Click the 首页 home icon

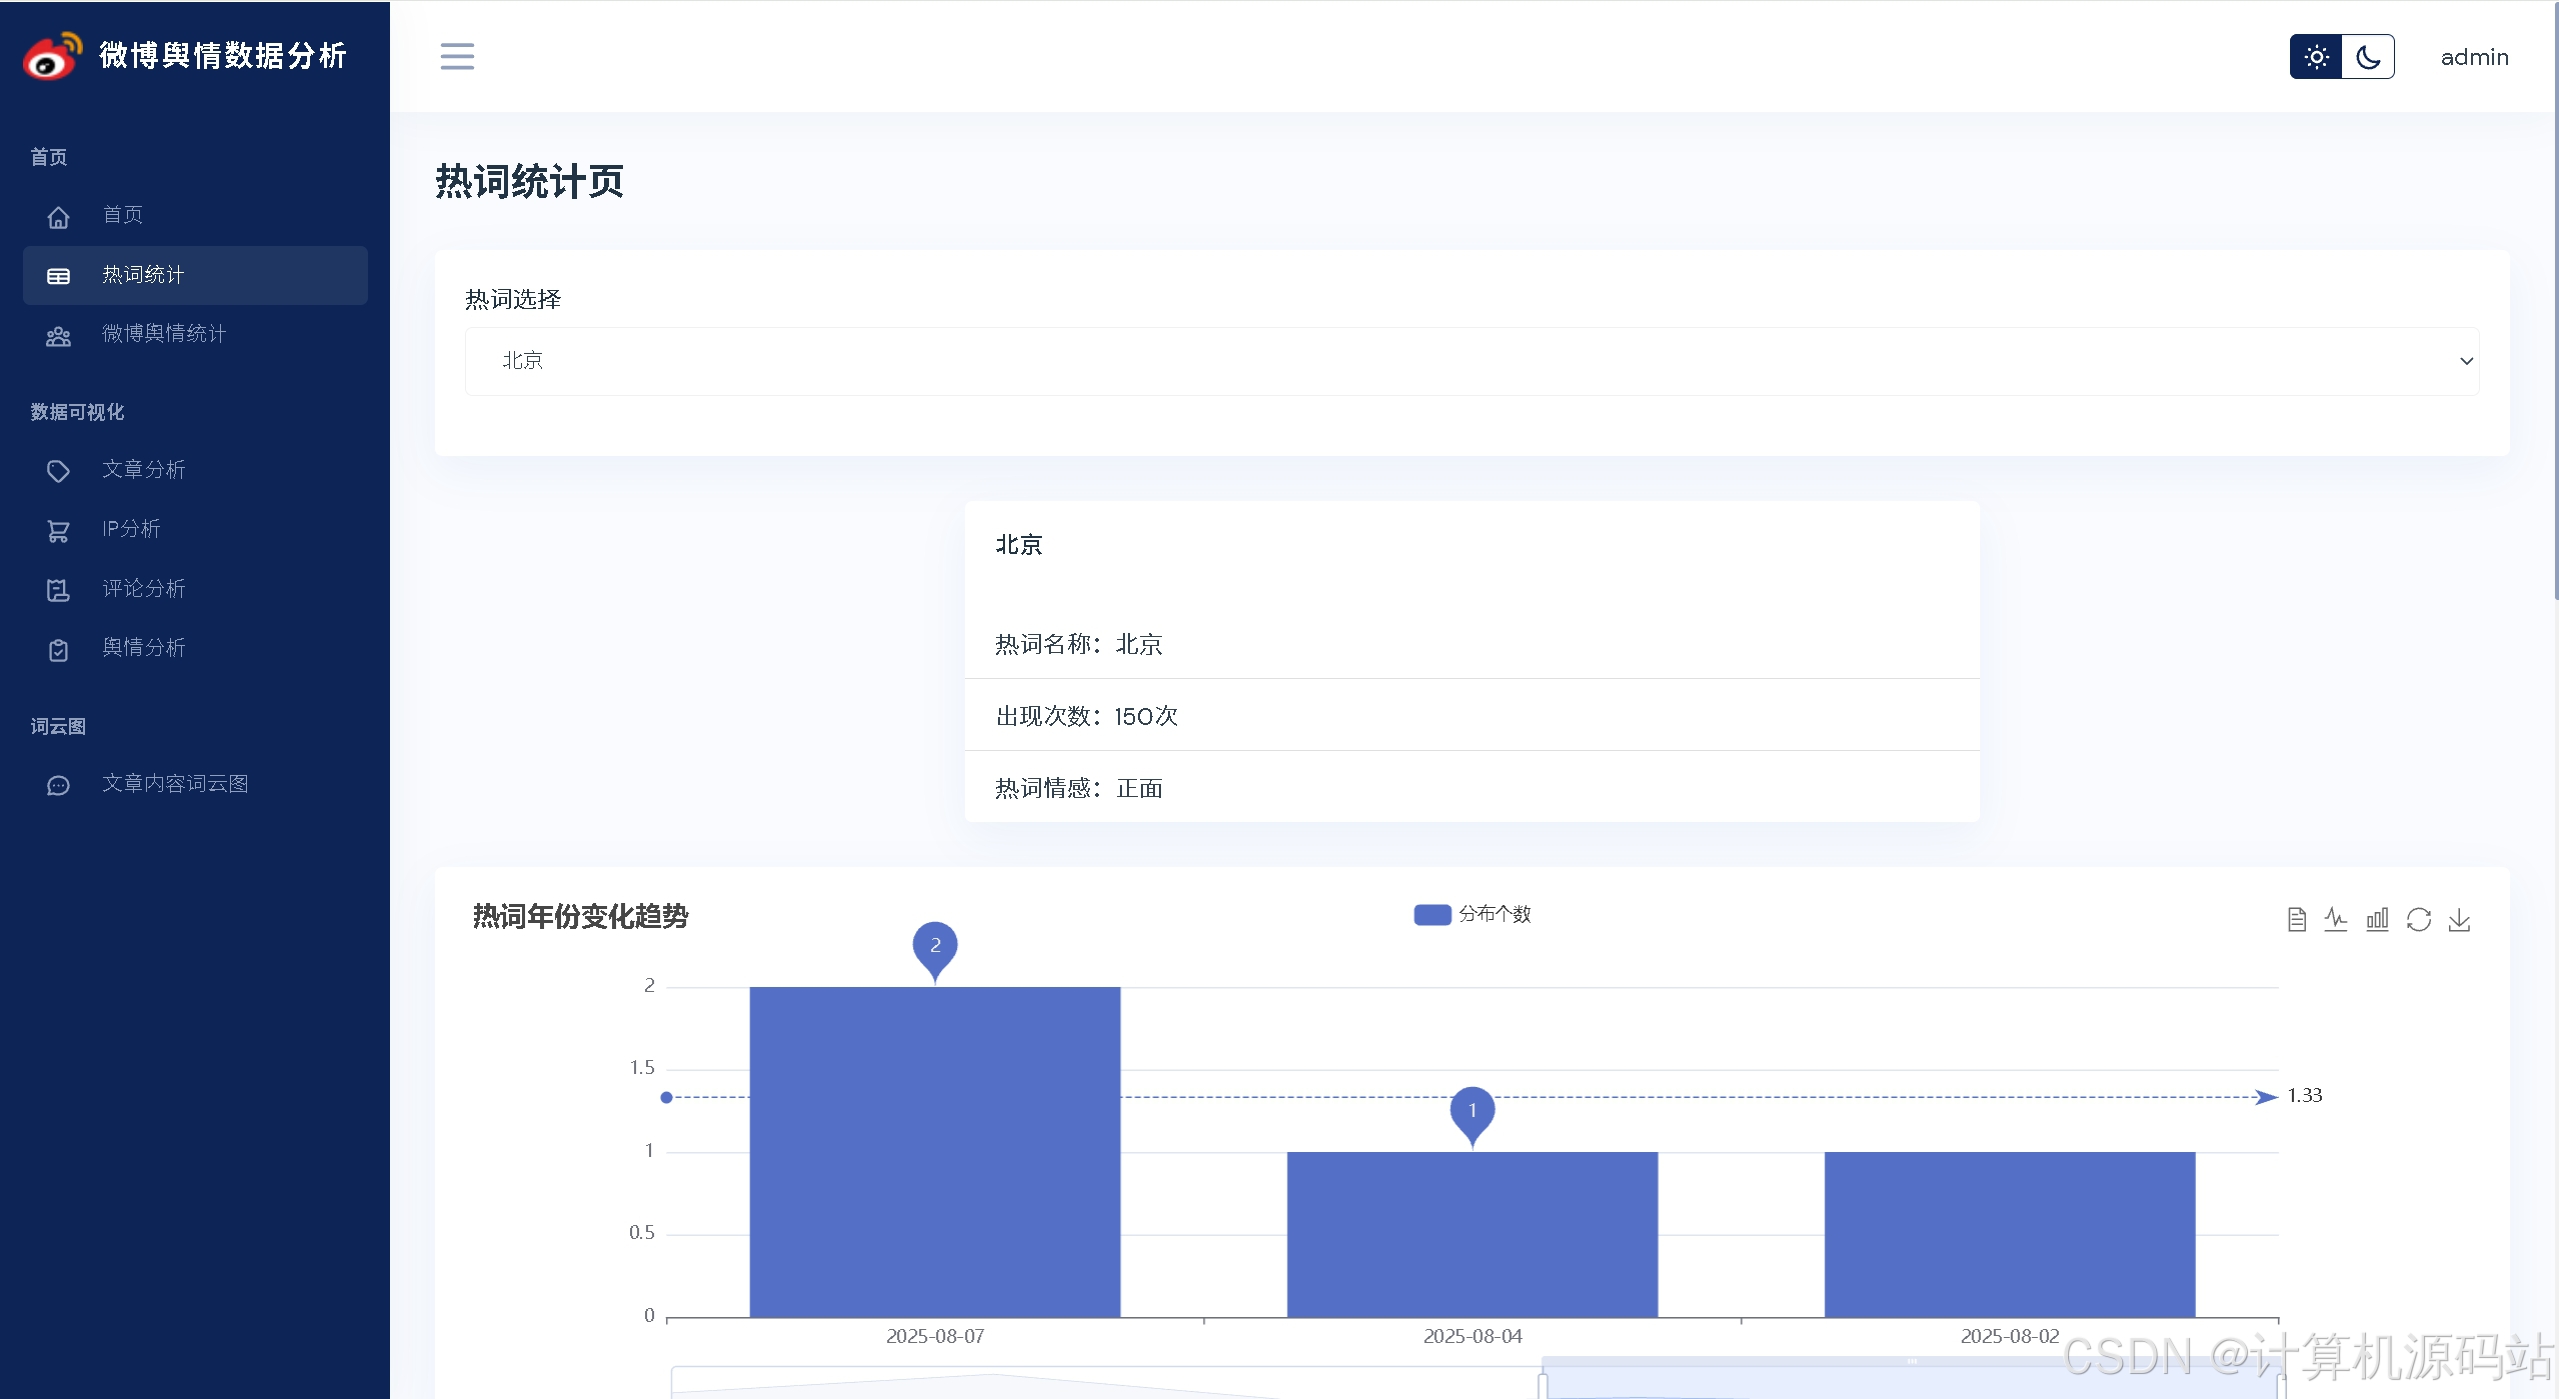[59, 216]
